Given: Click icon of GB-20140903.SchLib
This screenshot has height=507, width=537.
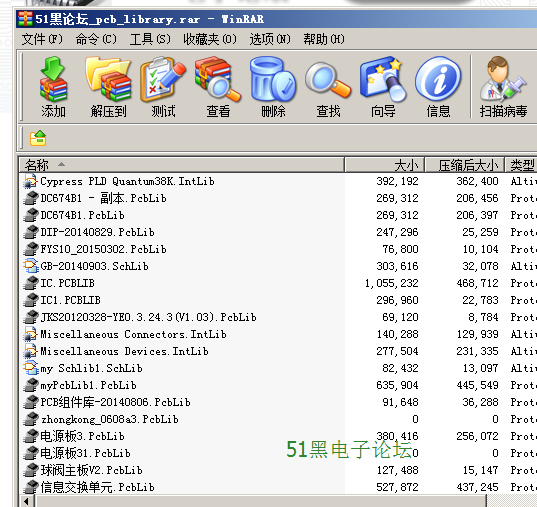Looking at the screenshot, I should tap(30, 266).
